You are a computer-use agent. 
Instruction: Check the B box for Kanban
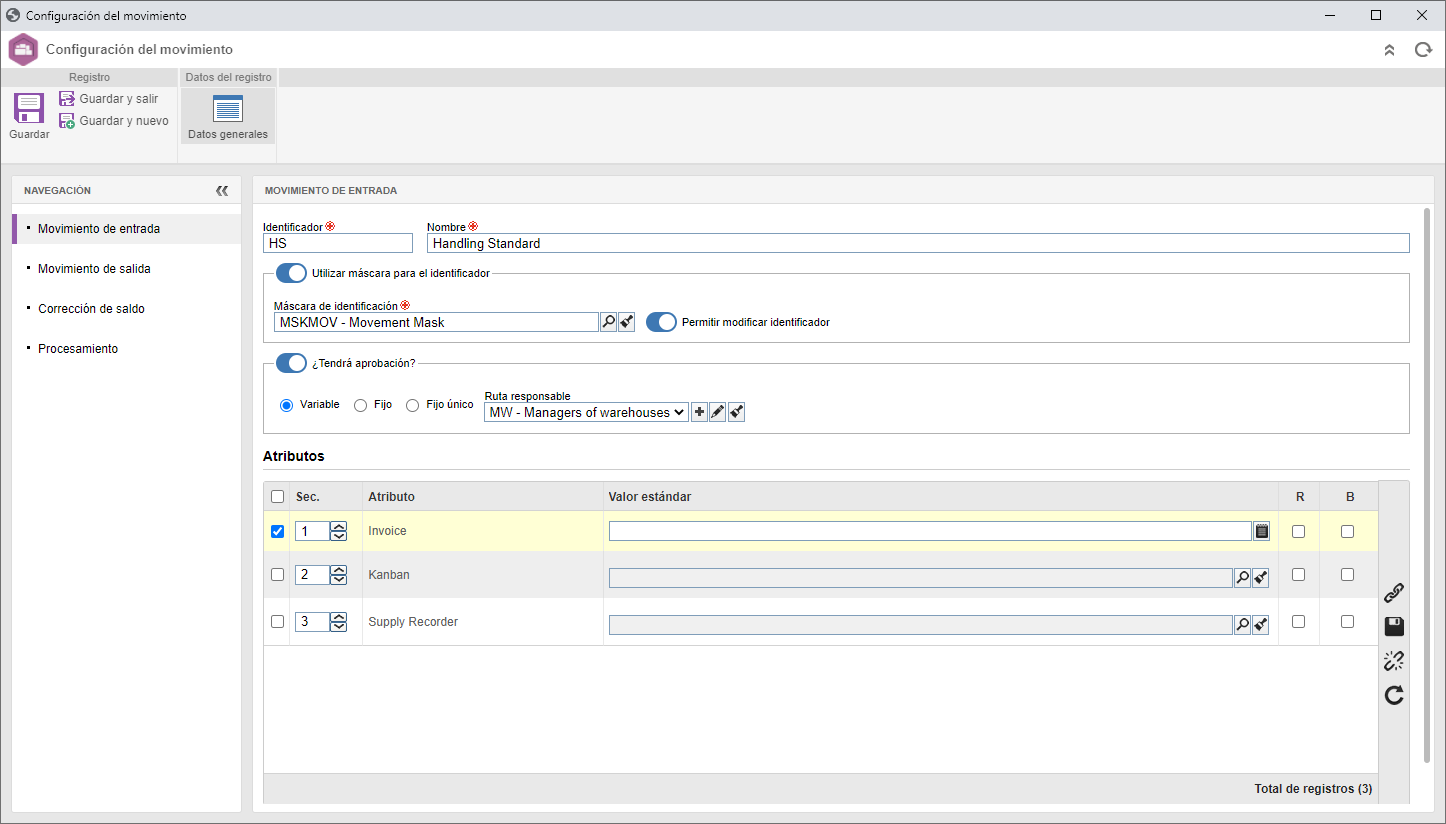click(x=1347, y=575)
